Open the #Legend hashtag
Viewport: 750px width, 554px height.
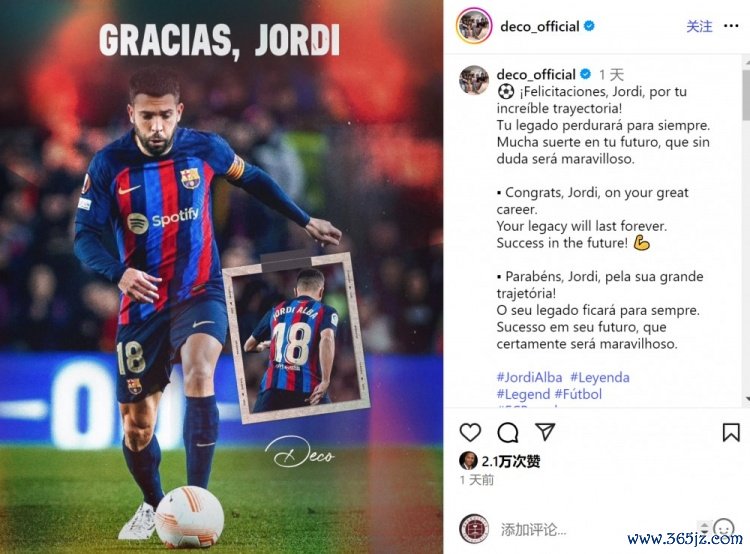(523, 394)
